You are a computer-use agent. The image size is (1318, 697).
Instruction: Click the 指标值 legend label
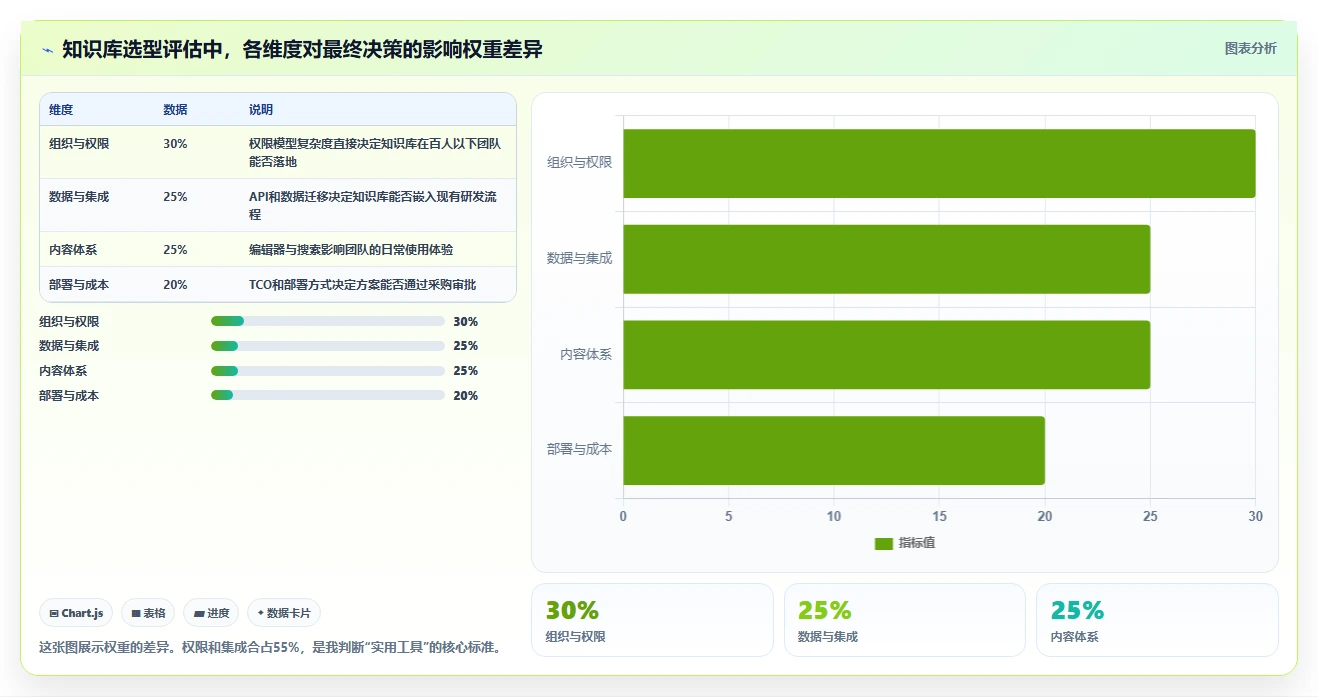click(916, 543)
